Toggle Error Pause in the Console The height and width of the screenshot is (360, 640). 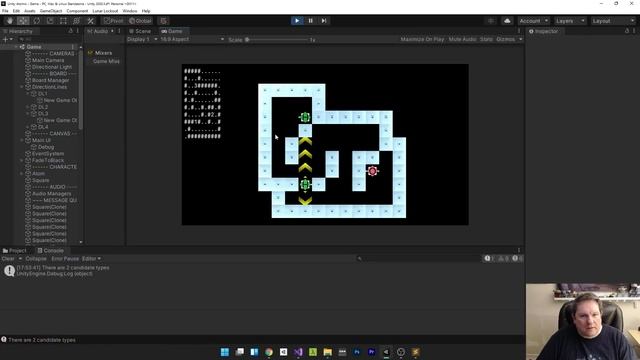point(65,259)
